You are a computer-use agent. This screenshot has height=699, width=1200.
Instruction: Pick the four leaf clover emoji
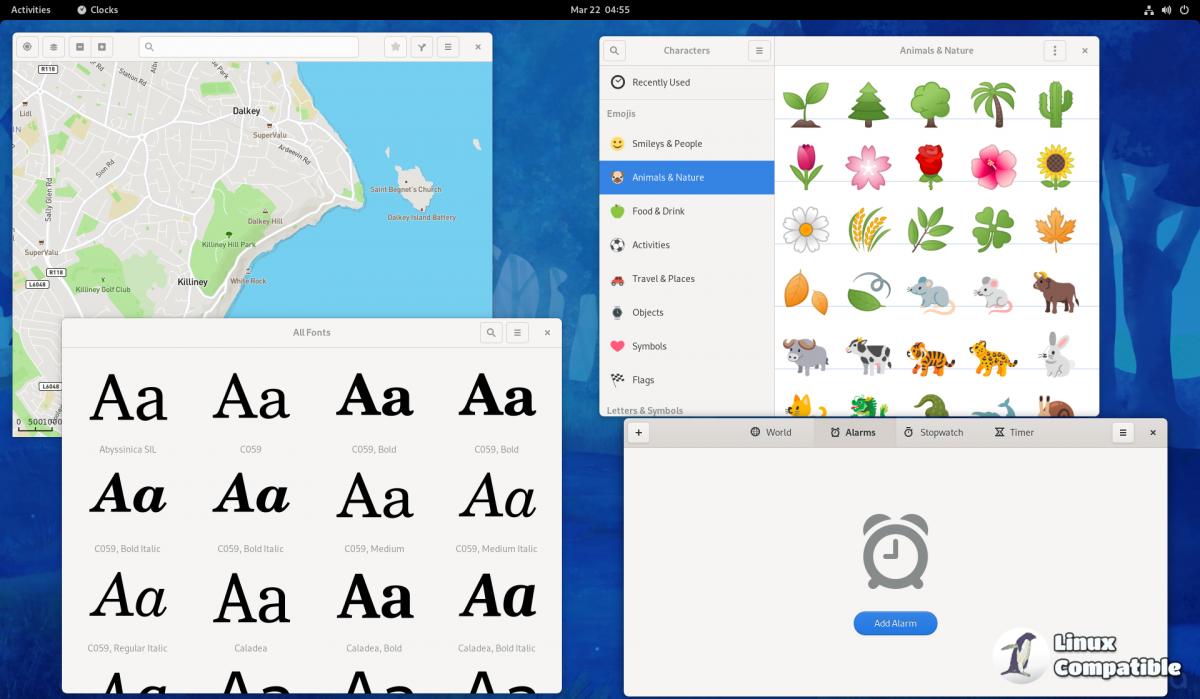pos(993,229)
